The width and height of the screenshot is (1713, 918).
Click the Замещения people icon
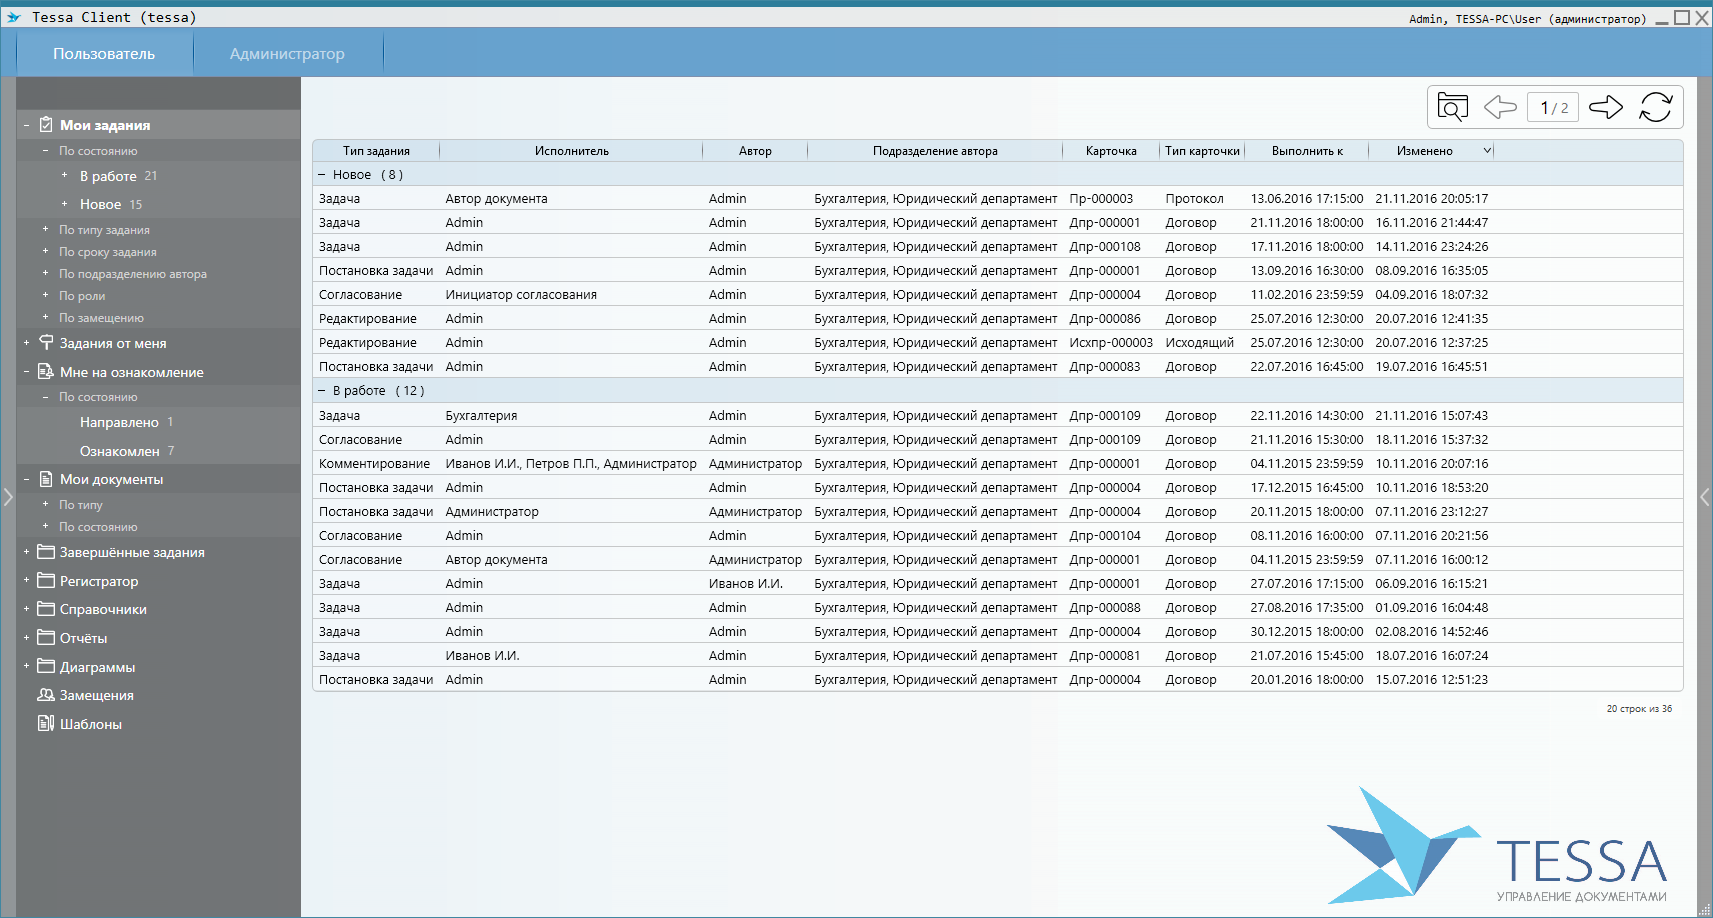coord(46,694)
